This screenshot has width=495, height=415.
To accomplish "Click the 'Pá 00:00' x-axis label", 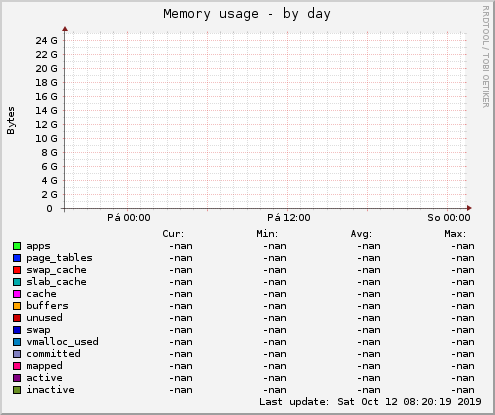I will [x=129, y=218].
